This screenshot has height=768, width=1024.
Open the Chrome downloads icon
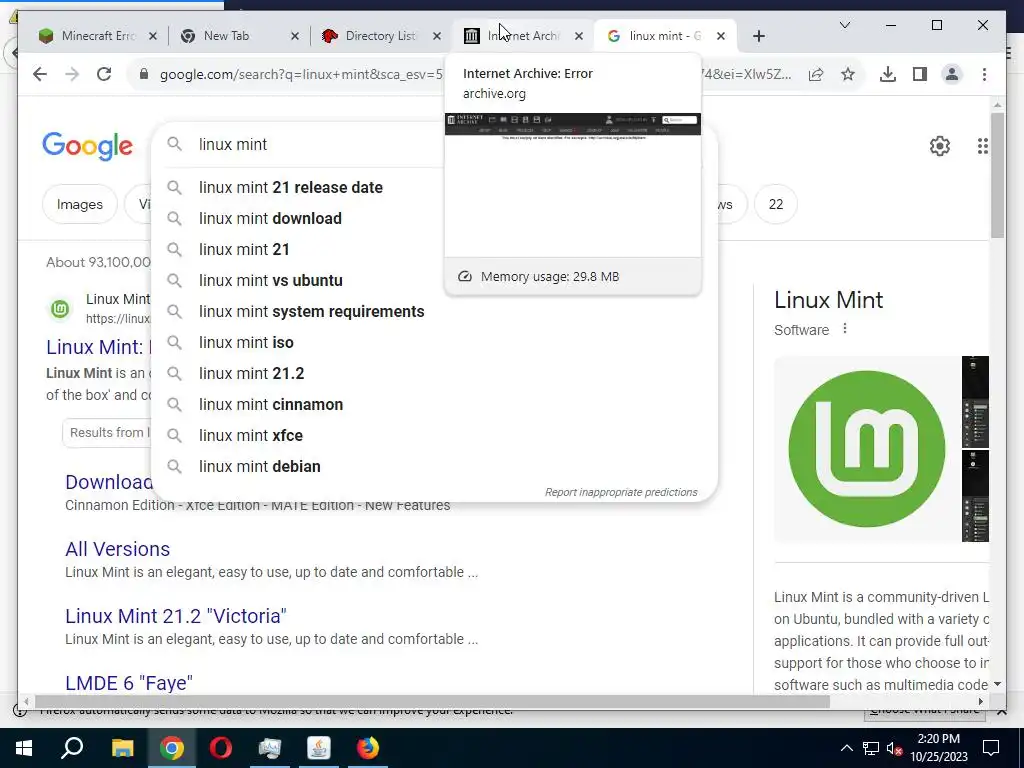[x=888, y=74]
